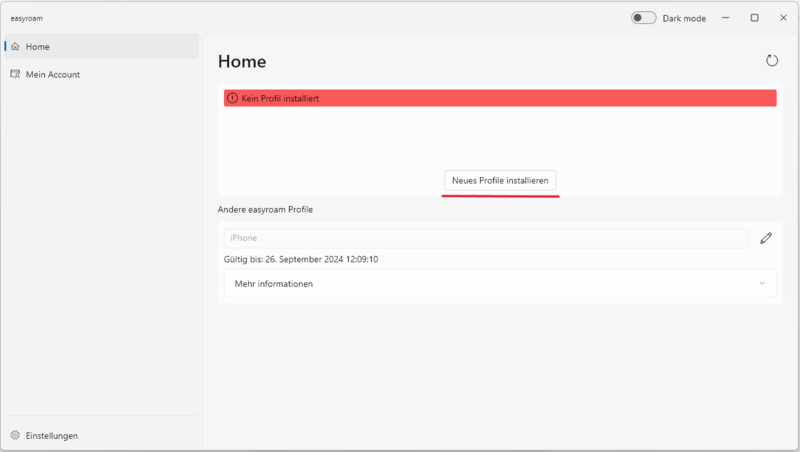Open Einstellungen from the sidebar bottom
The width and height of the screenshot is (800, 452).
coord(52,435)
